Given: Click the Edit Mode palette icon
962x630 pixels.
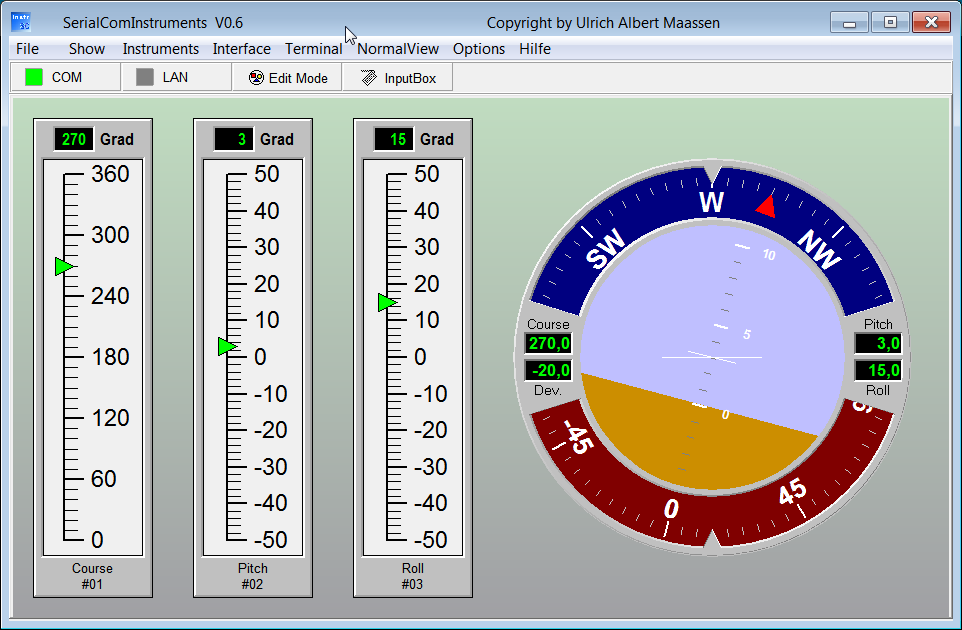Looking at the screenshot, I should (x=256, y=78).
